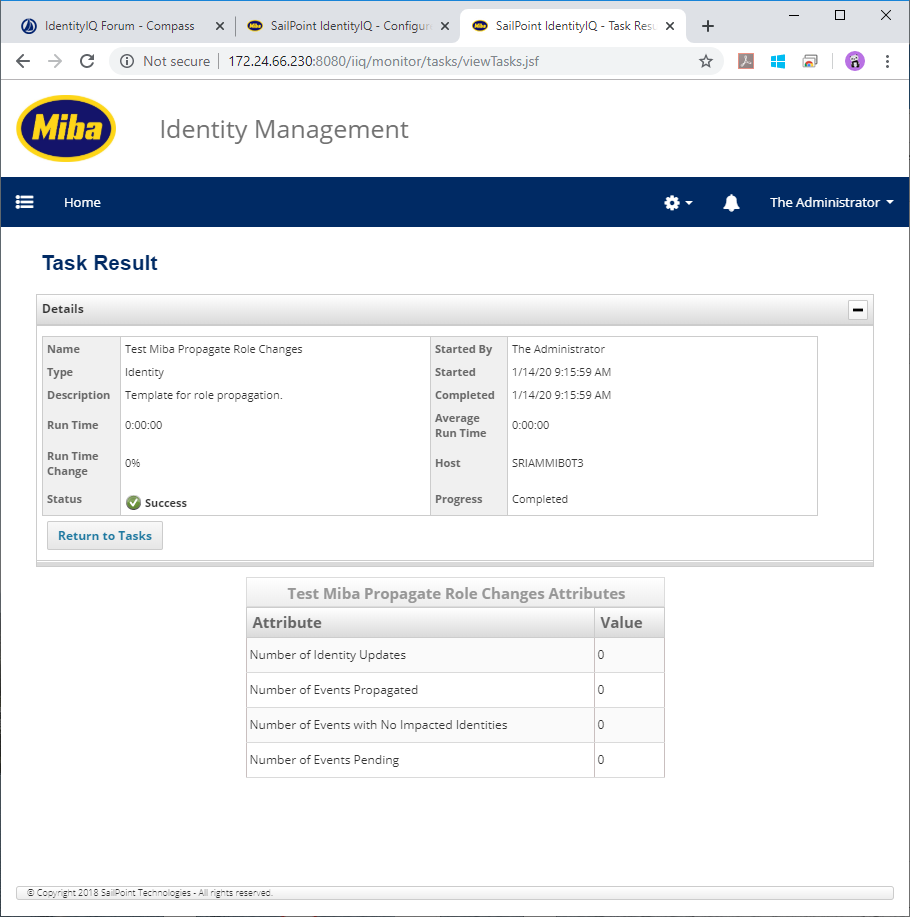Go to Home in navigation bar
This screenshot has height=917, width=910.
tap(82, 203)
